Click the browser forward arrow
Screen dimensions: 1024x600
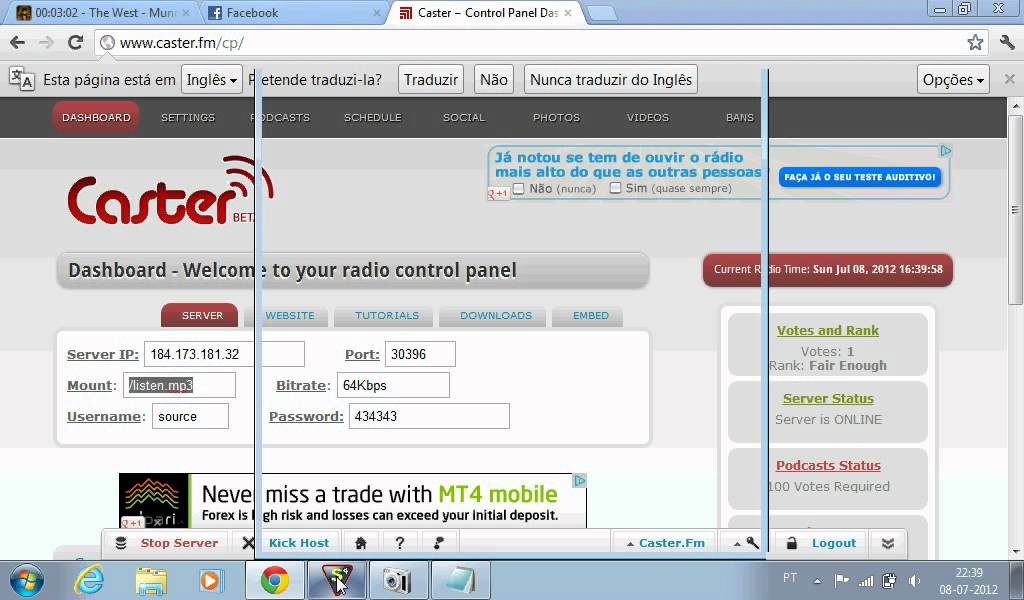tap(46, 42)
